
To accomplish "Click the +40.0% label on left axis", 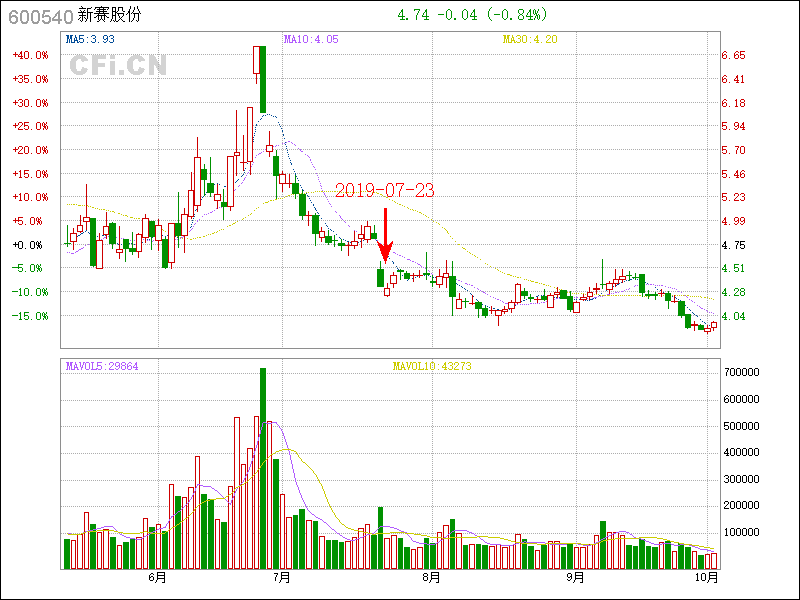I will 29,55.
